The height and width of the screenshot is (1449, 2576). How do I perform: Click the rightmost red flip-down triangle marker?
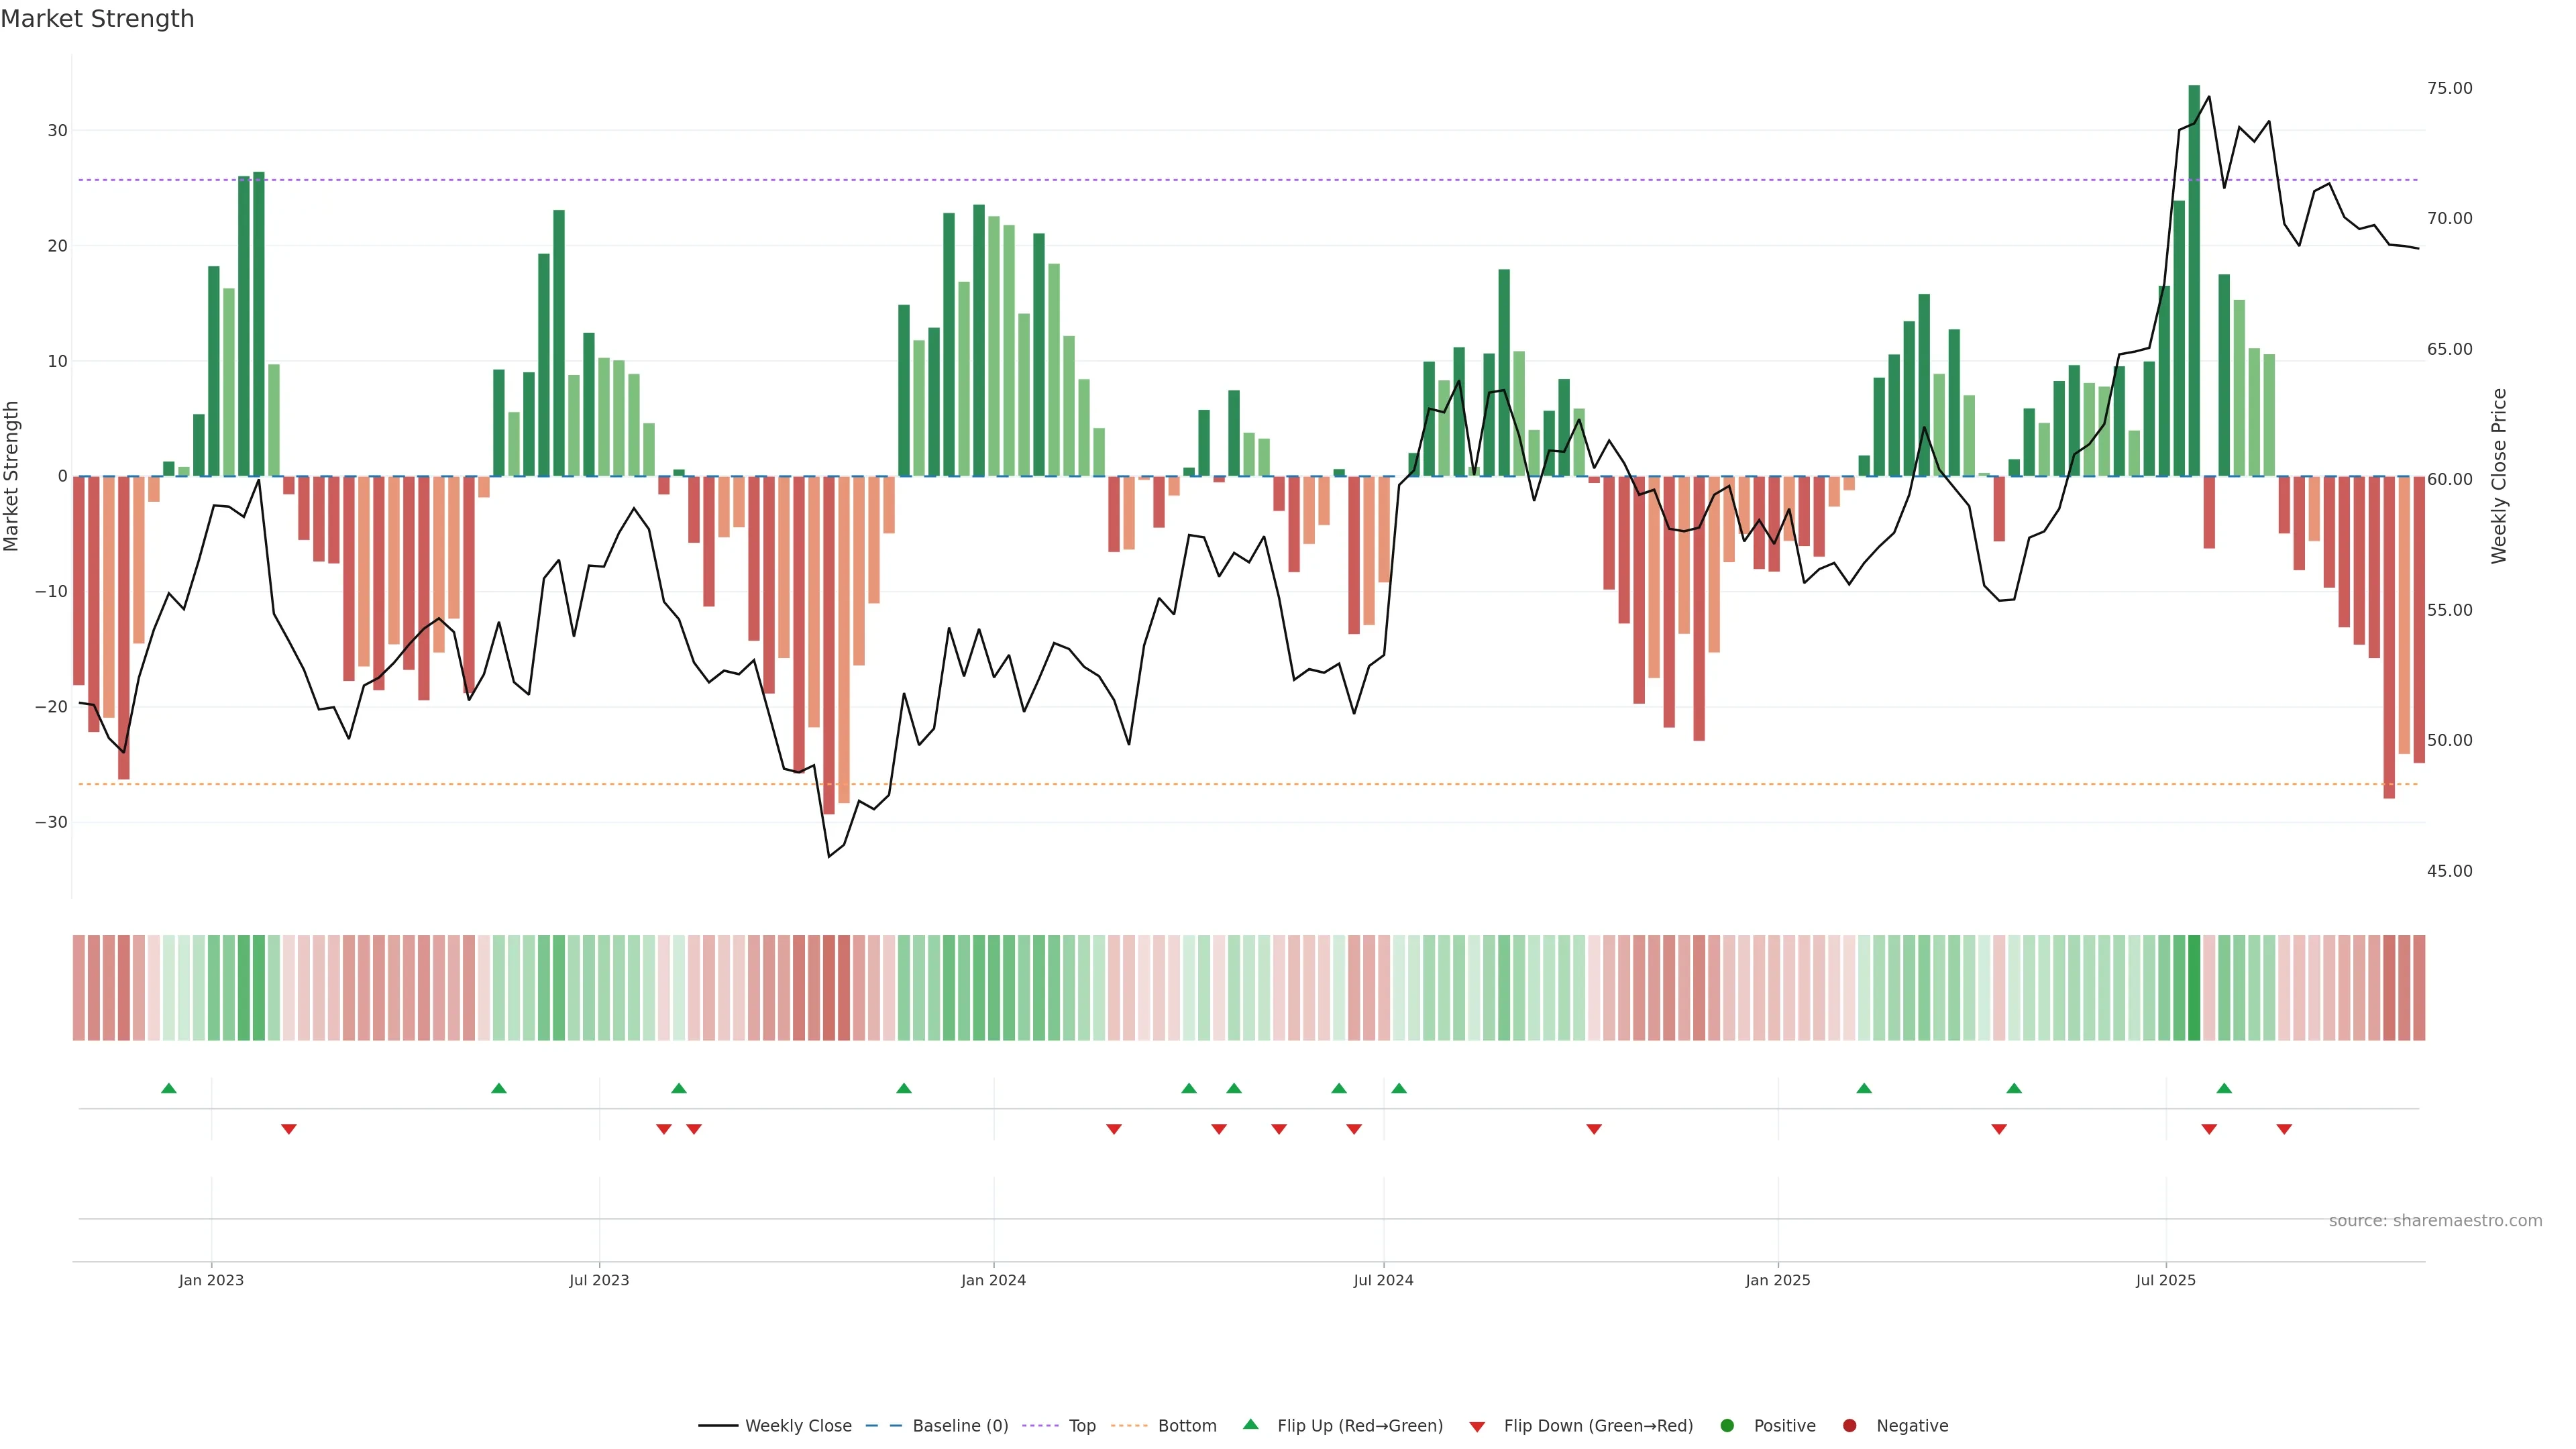[x=2284, y=1129]
